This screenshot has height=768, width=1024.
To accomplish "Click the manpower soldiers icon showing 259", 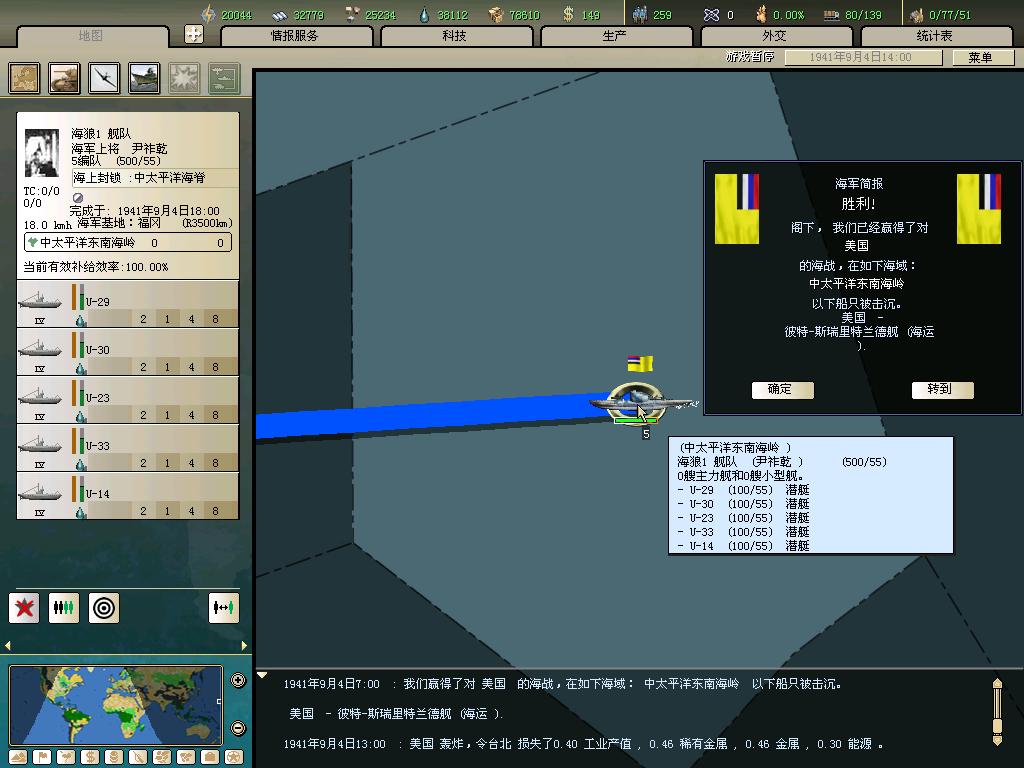I will click(x=640, y=14).
